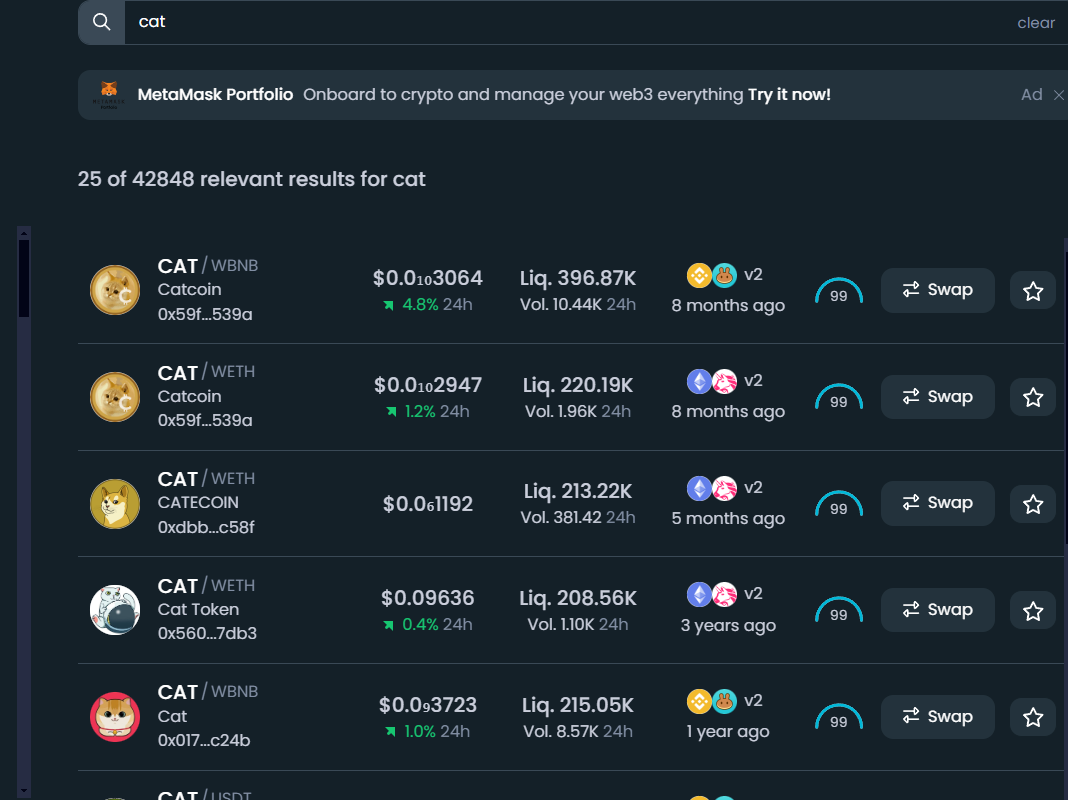Click the Uniswap icon in Catcoin WETH row

(x=725, y=382)
